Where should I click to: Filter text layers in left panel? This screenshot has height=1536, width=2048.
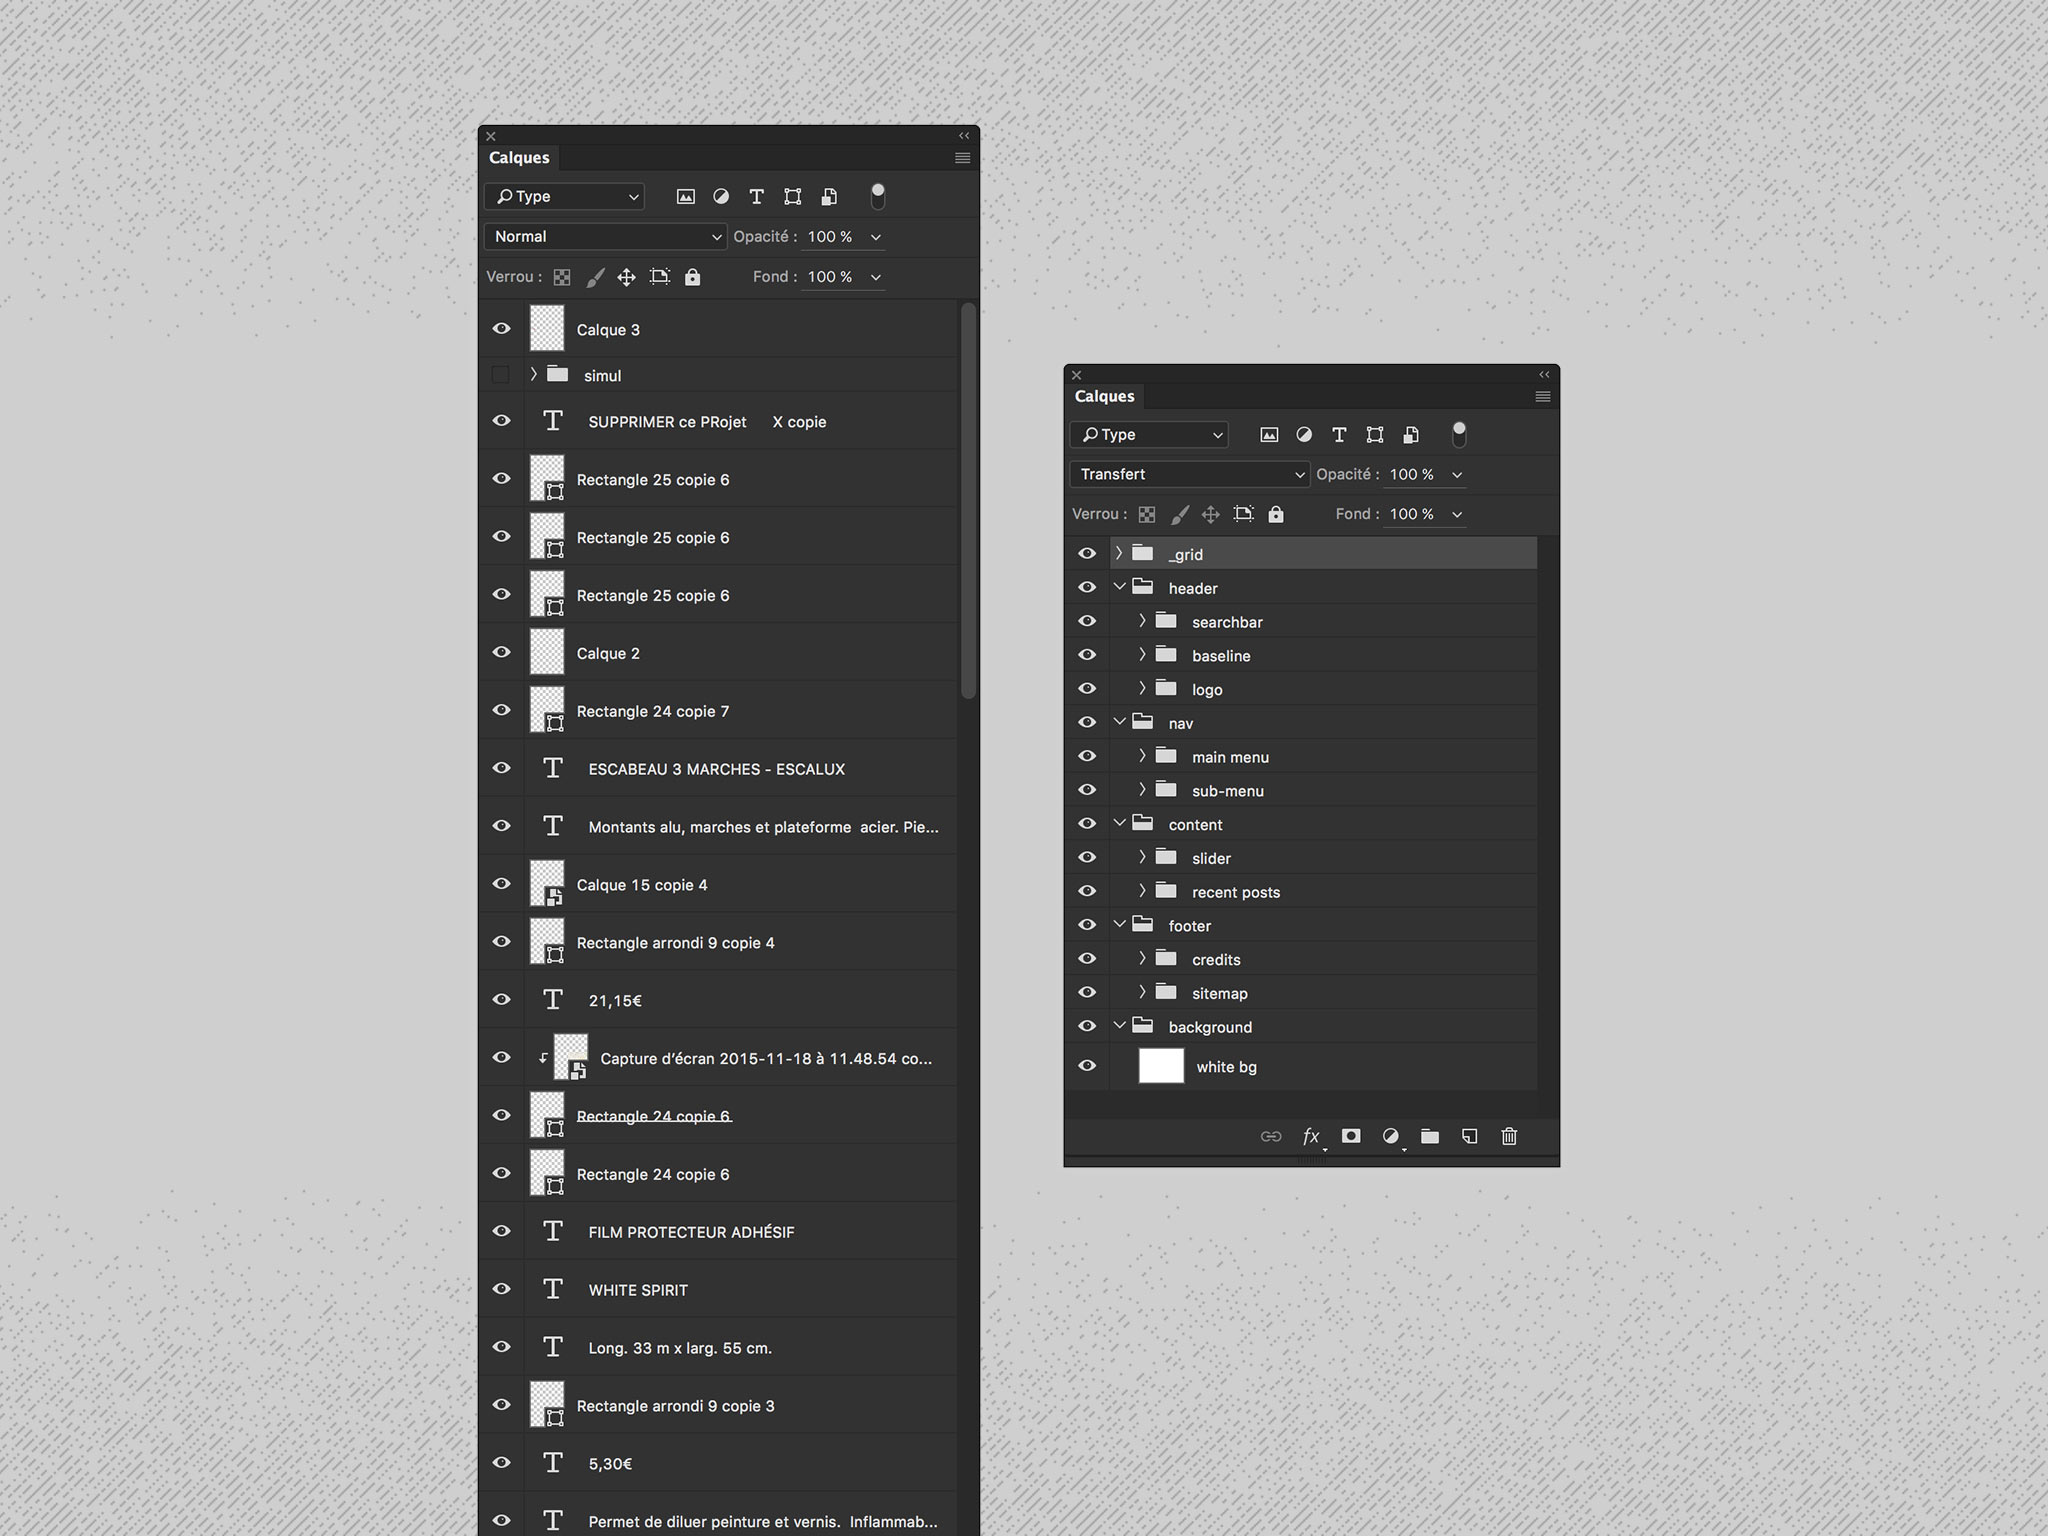tap(757, 197)
